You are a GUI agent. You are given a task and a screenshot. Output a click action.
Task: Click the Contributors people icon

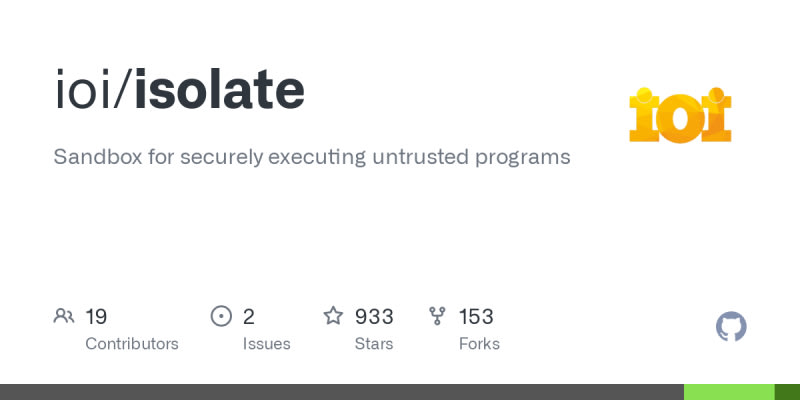tap(64, 317)
